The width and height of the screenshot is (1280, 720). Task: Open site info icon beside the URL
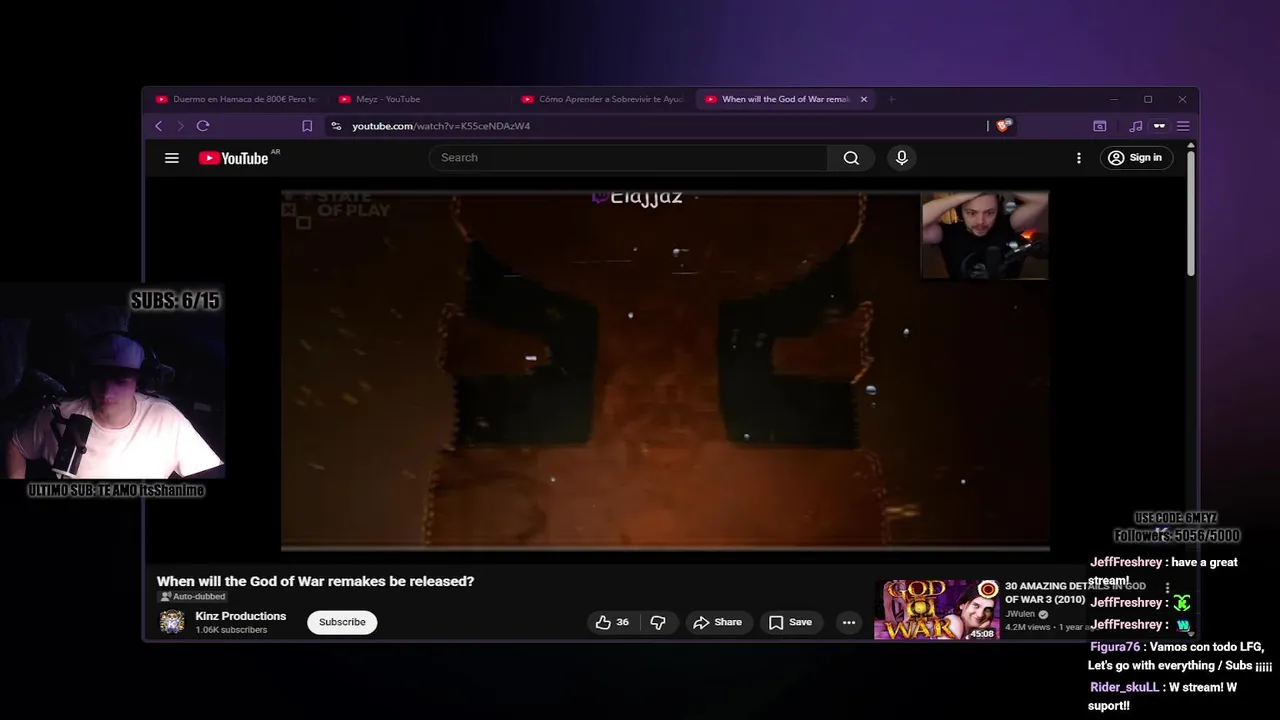click(336, 126)
